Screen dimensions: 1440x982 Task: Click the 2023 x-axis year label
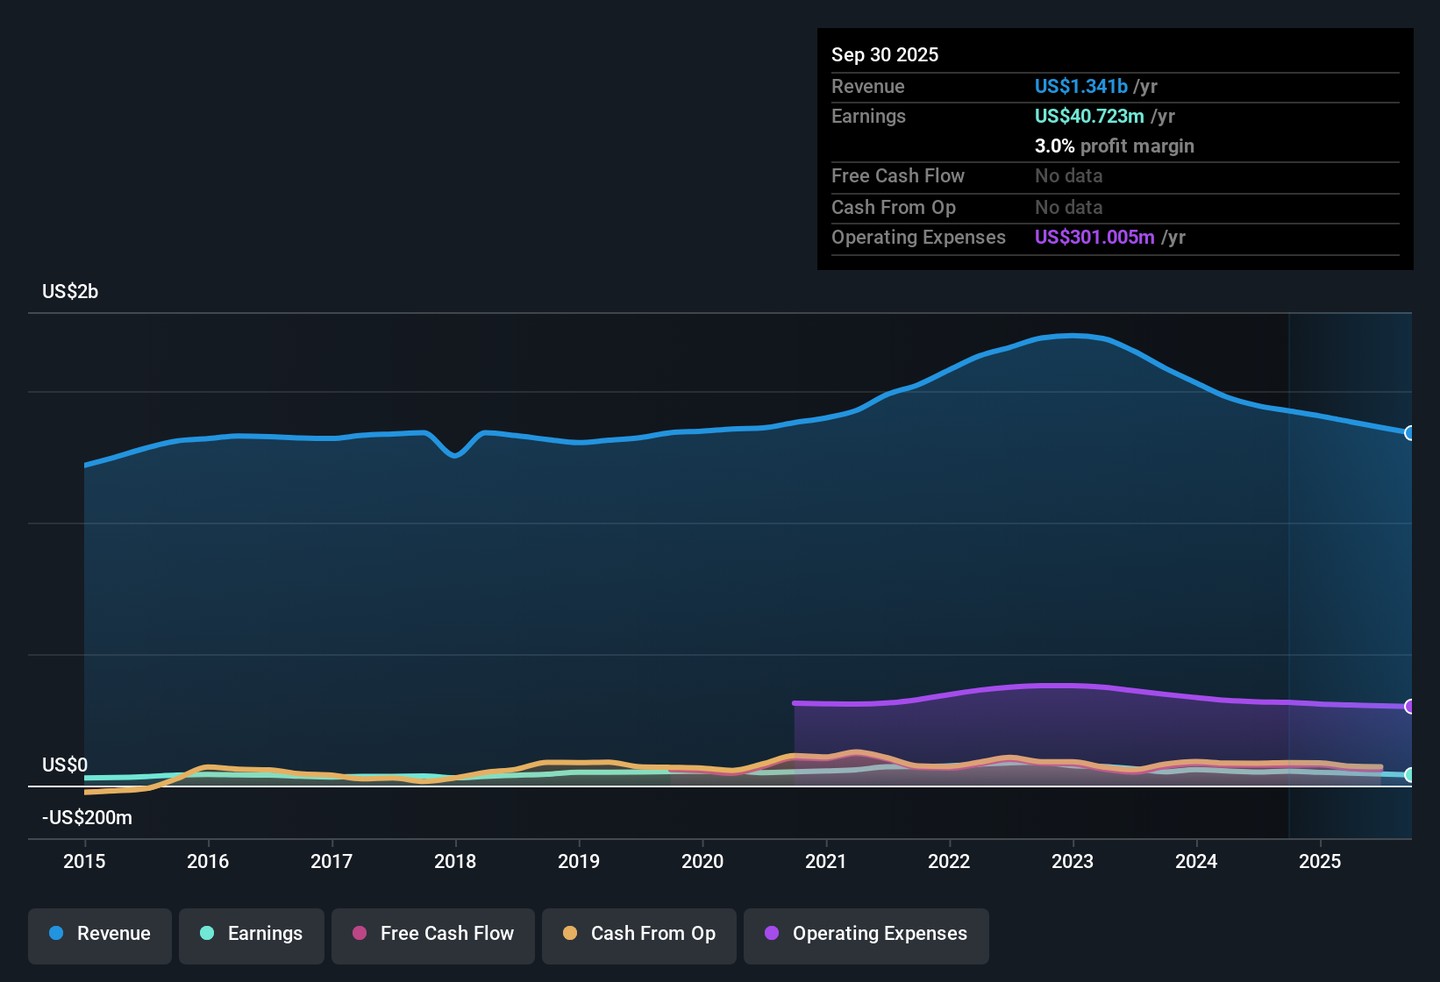click(x=1072, y=862)
